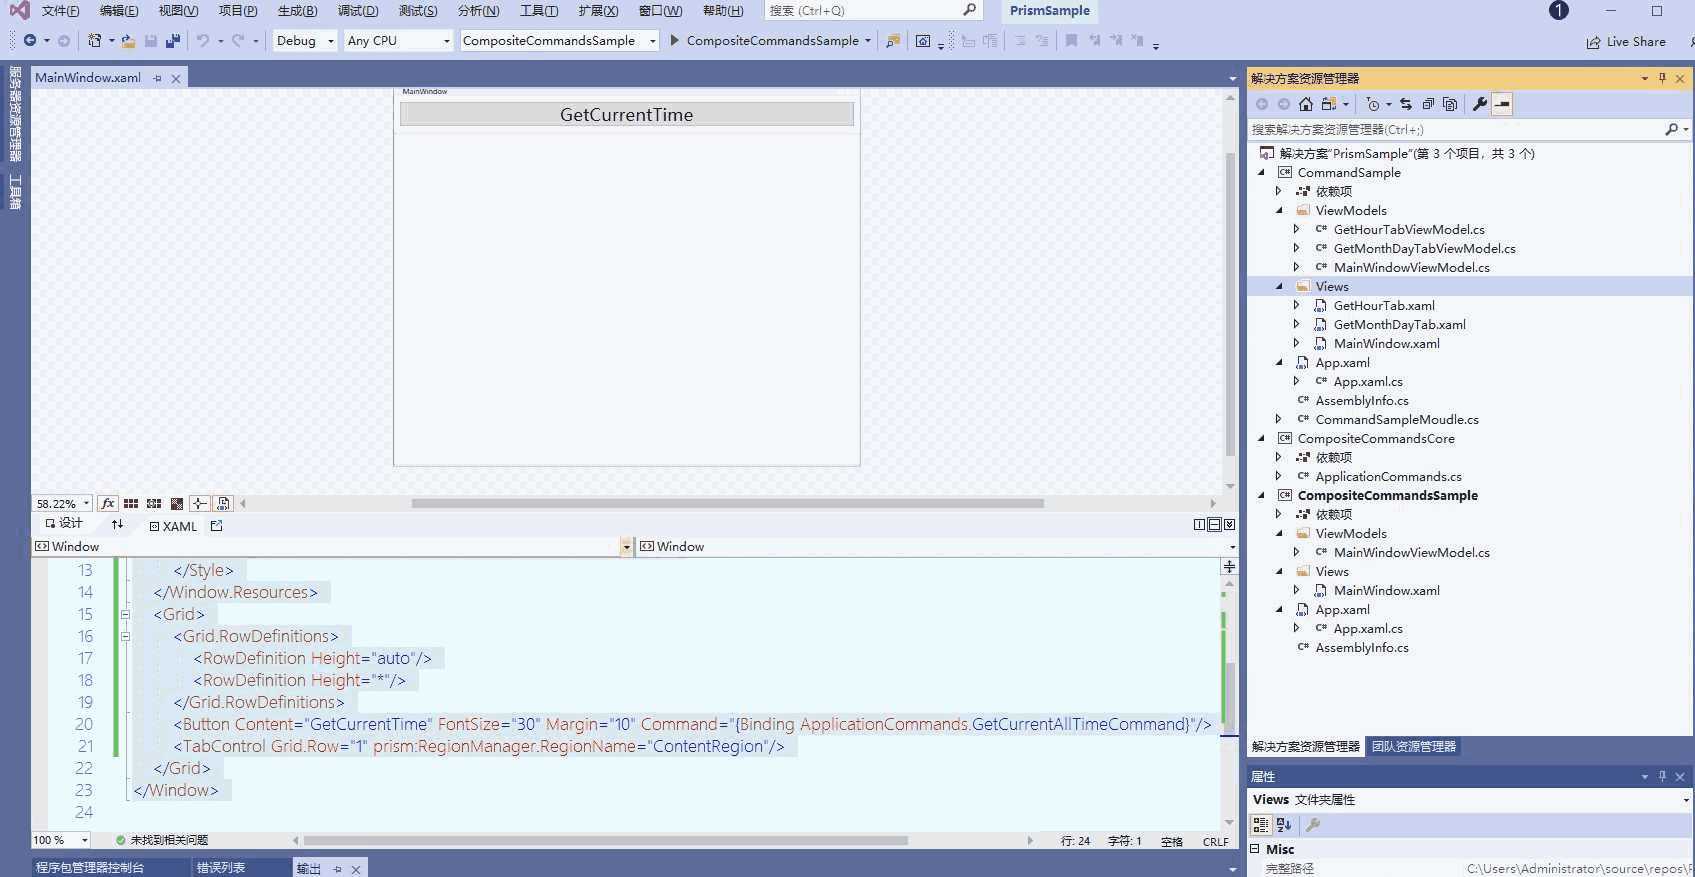This screenshot has width=1695, height=877.
Task: Click the Navigate Backward arrow in toolbar
Action: [30, 40]
